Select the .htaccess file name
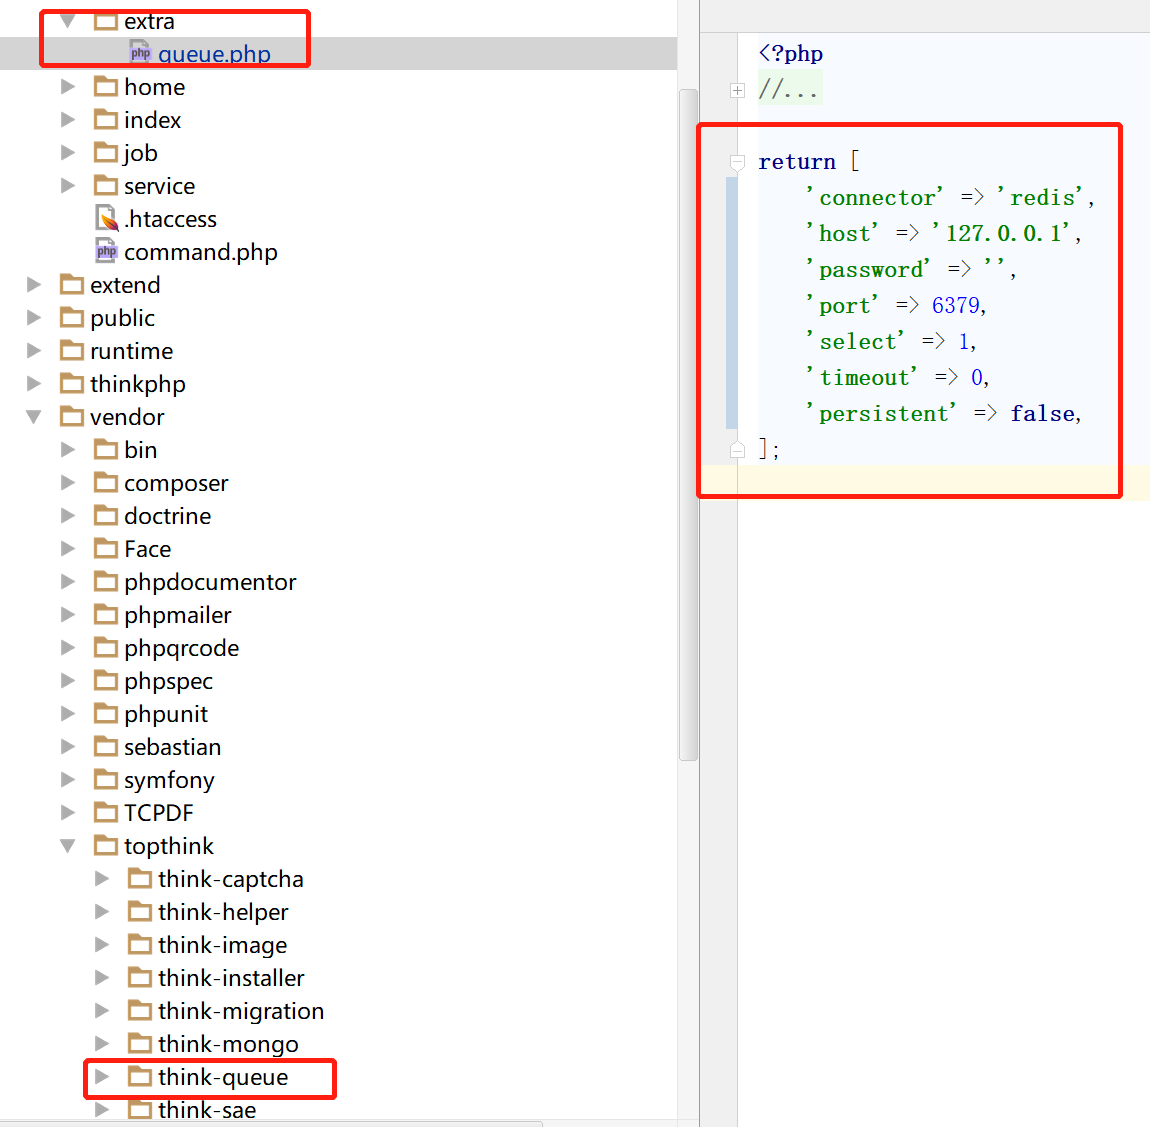Screen dimensions: 1150x1127 [x=170, y=219]
